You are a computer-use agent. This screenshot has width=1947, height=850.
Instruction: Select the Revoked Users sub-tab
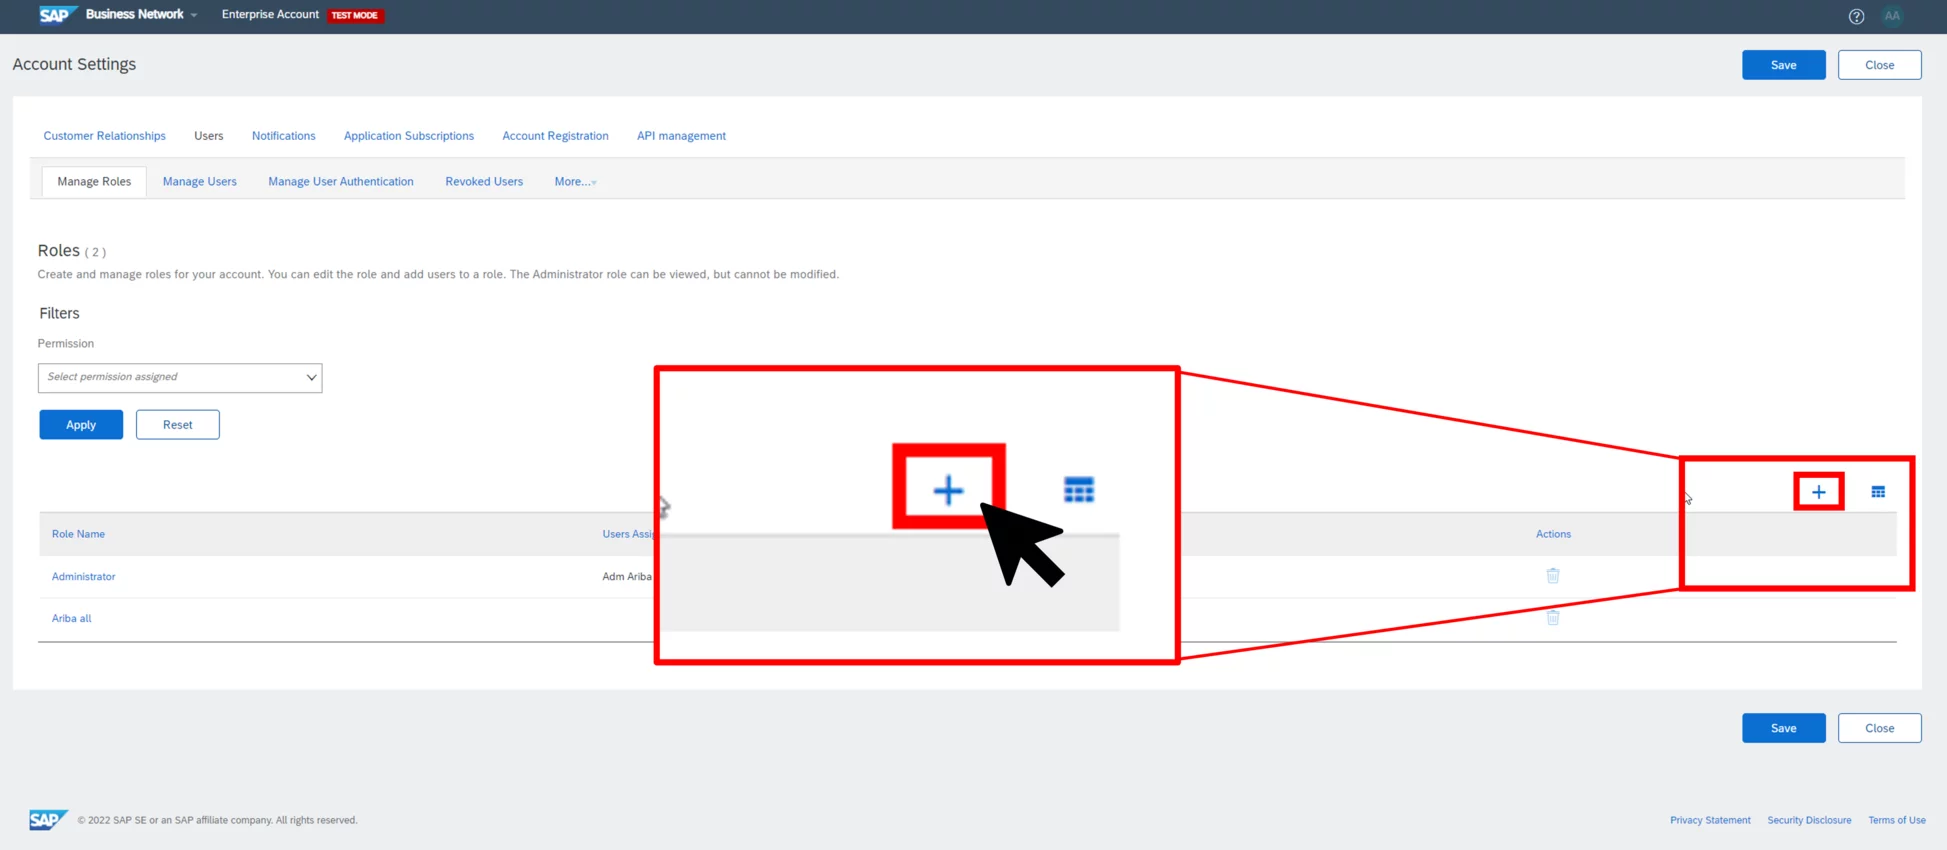click(484, 182)
